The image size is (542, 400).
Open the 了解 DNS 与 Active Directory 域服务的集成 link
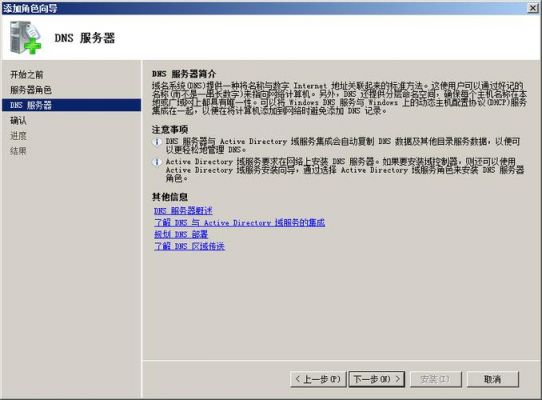[240, 223]
